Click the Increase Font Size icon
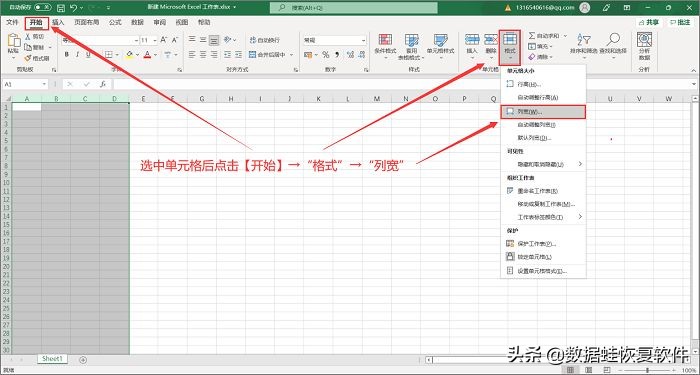Image resolution: width=700 pixels, height=375 pixels. click(164, 40)
